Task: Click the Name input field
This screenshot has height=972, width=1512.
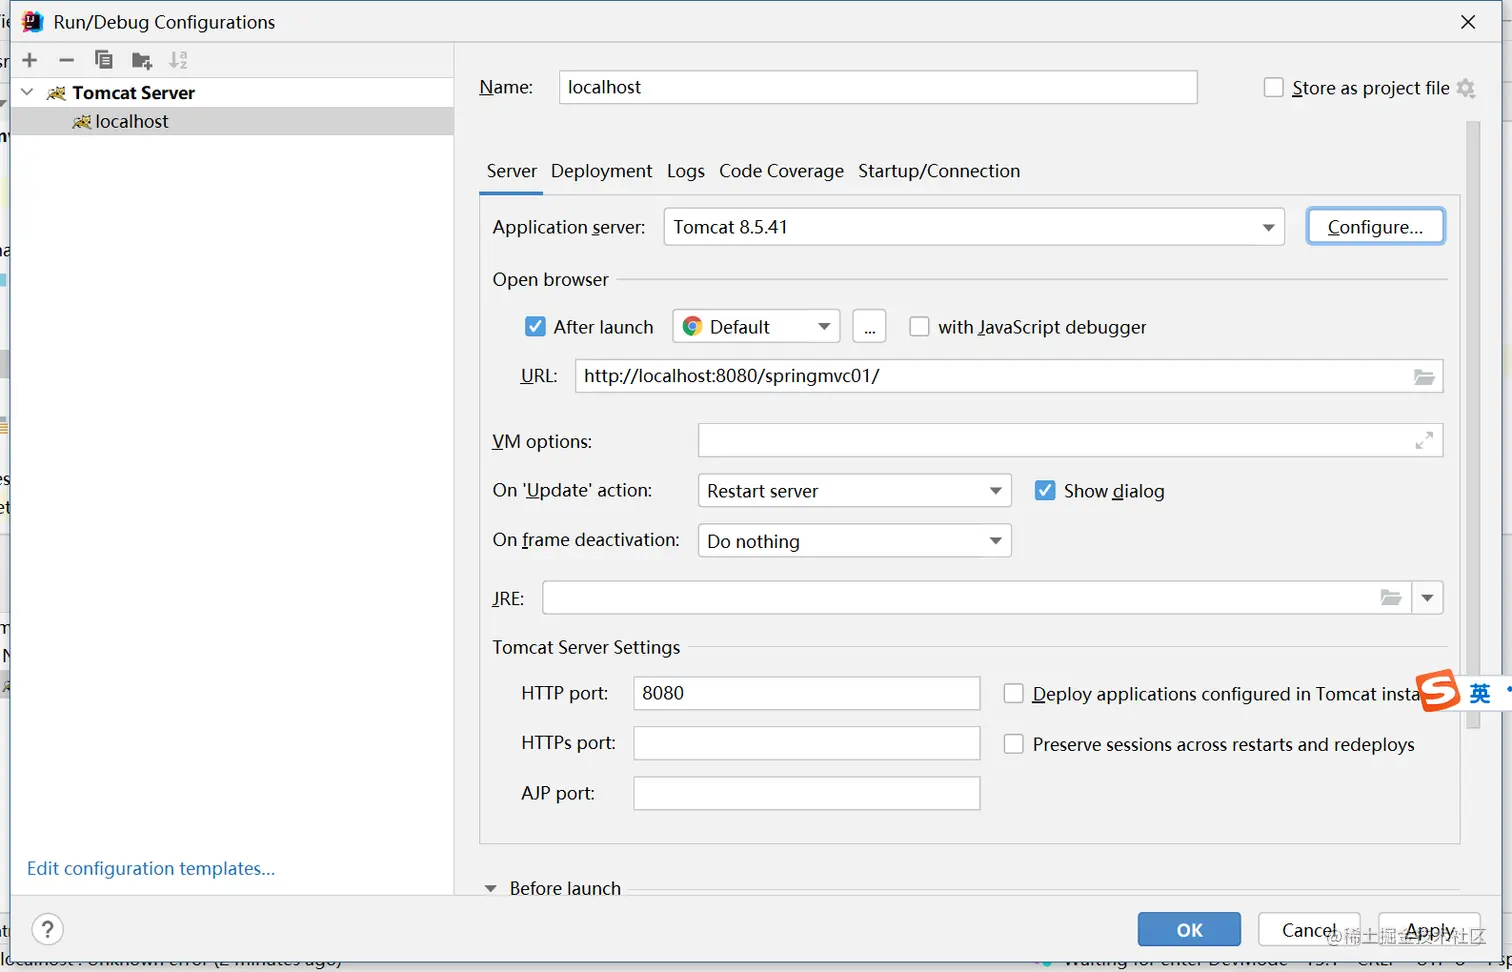Action: [x=878, y=87]
